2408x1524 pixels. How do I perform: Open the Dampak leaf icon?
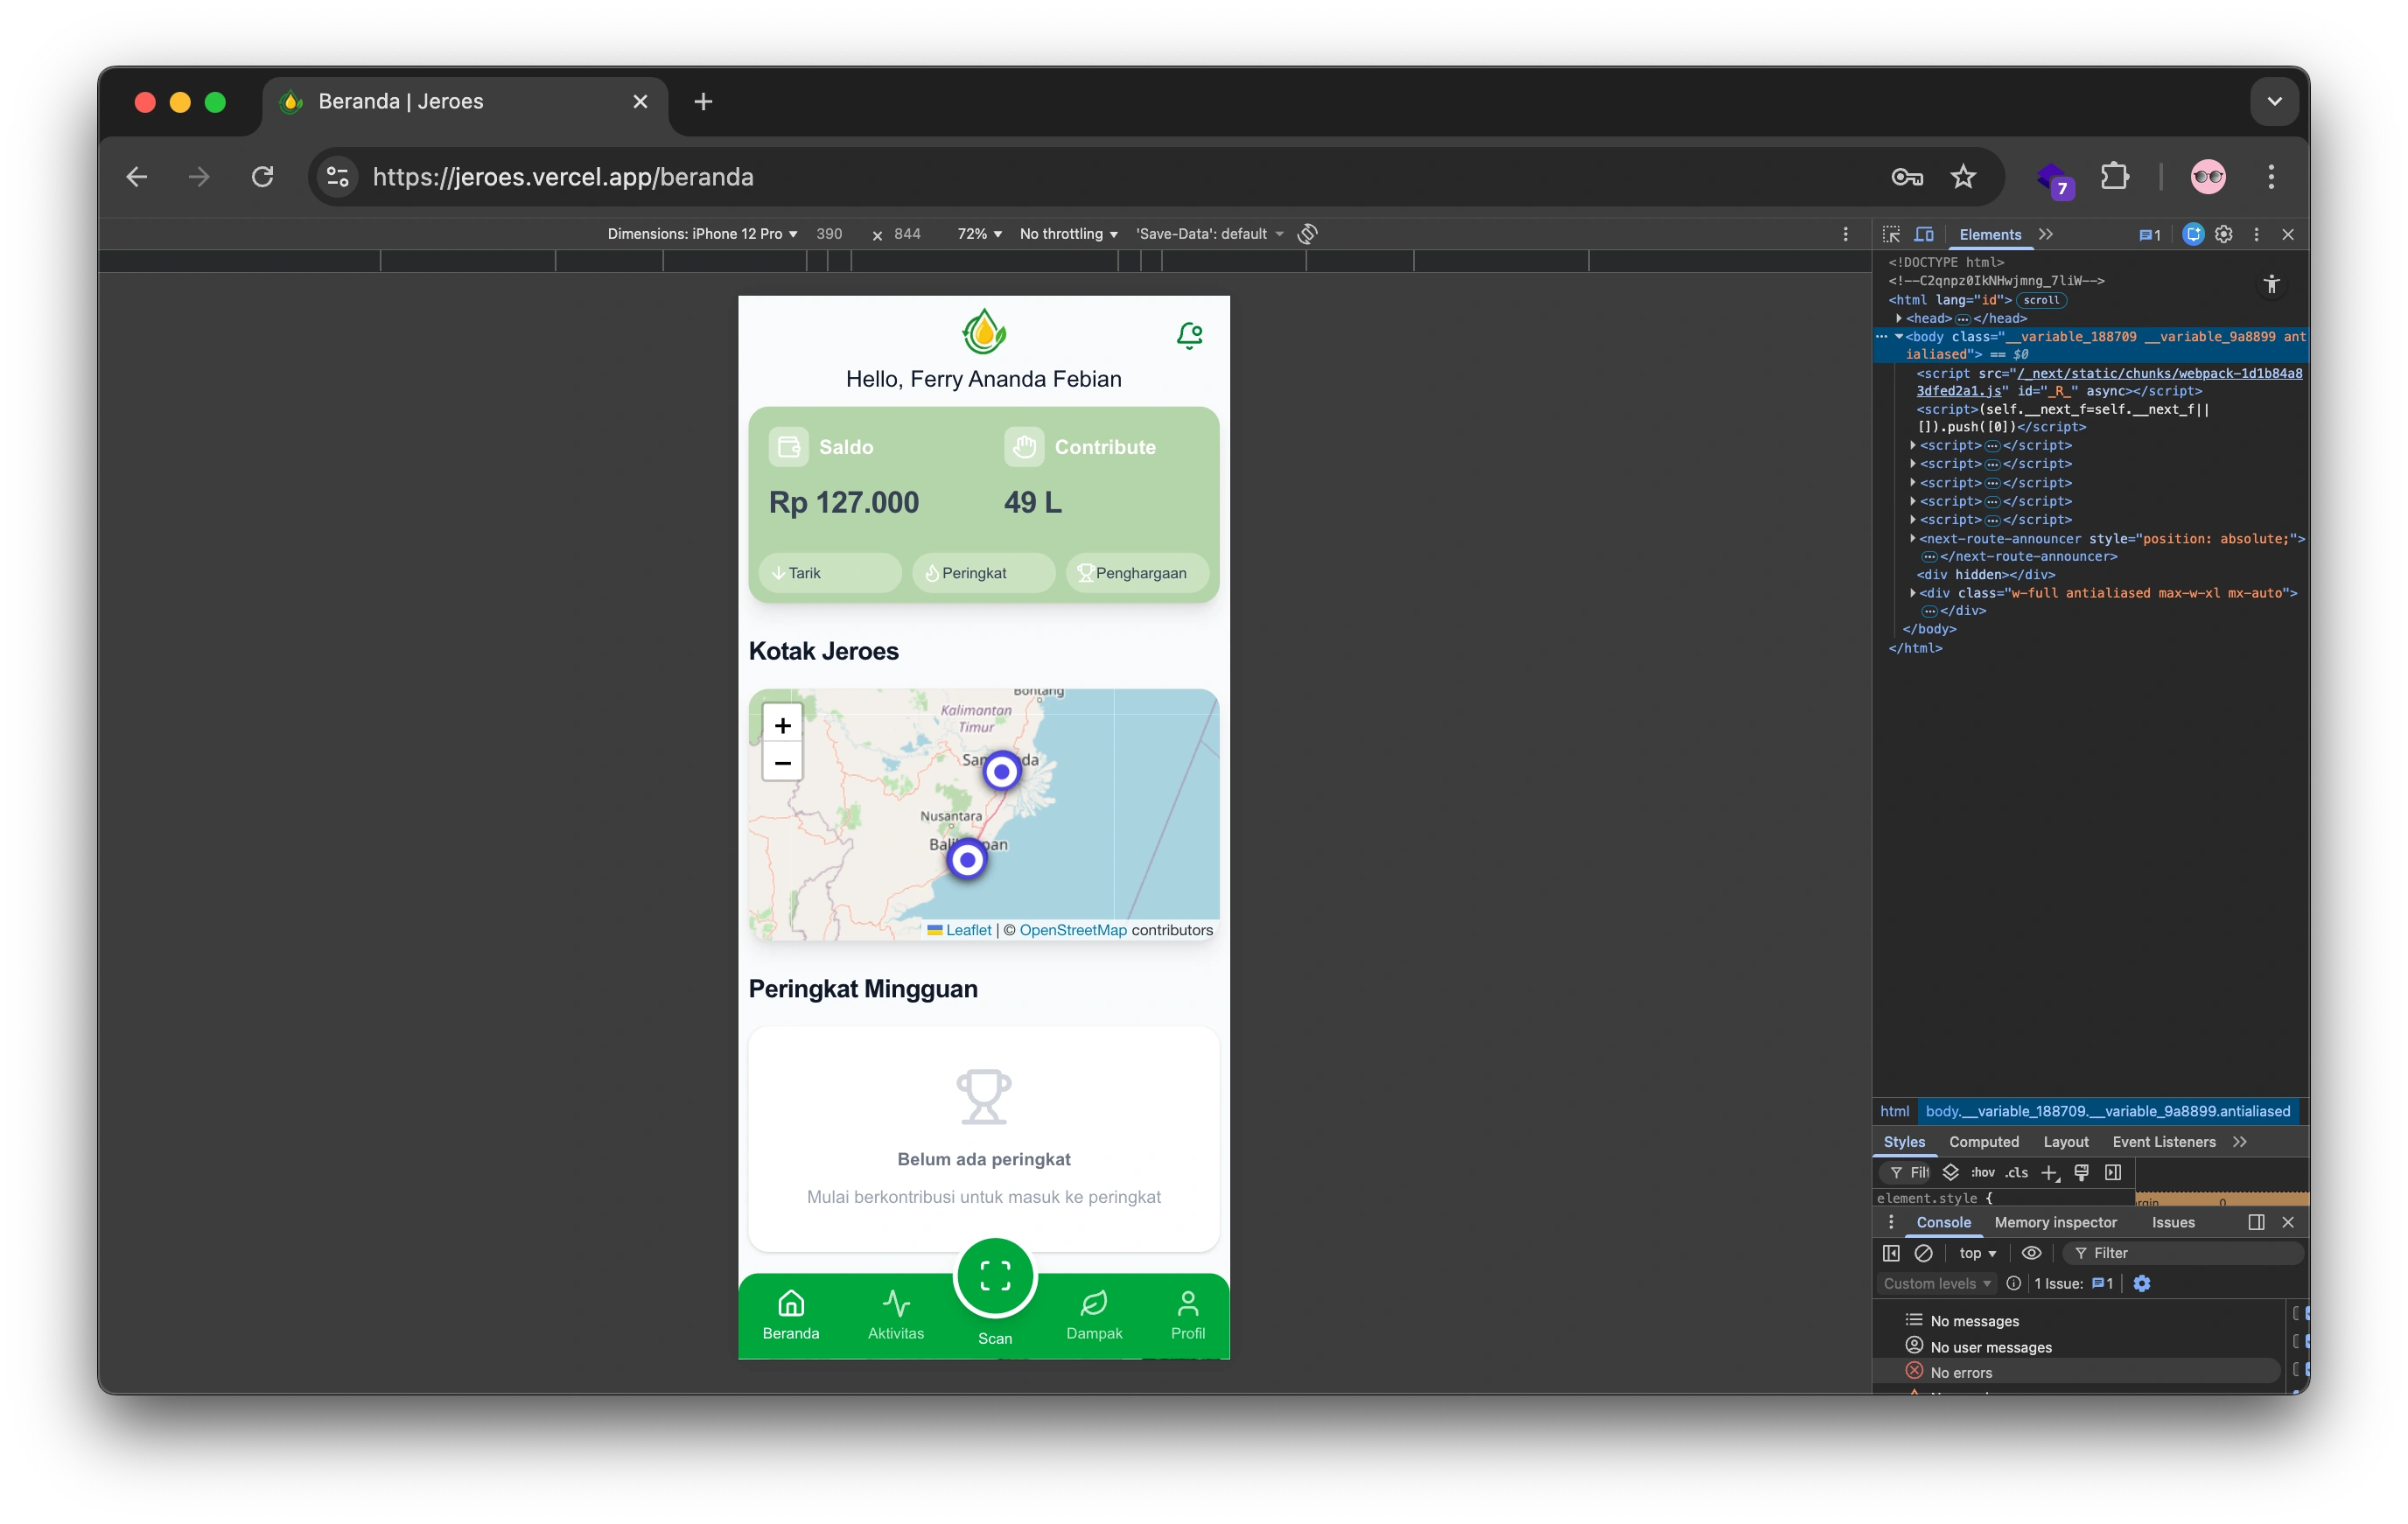[x=1094, y=1303]
